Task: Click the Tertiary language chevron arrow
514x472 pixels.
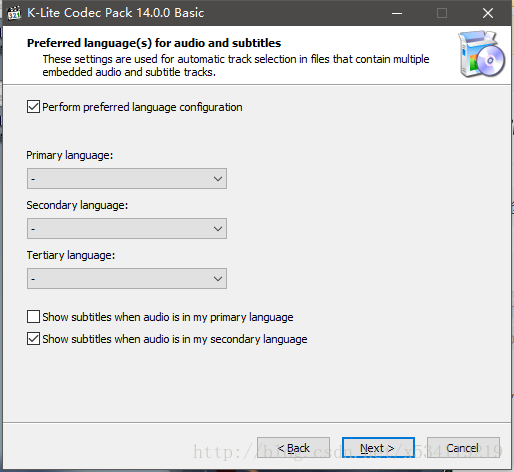Action: tap(218, 279)
